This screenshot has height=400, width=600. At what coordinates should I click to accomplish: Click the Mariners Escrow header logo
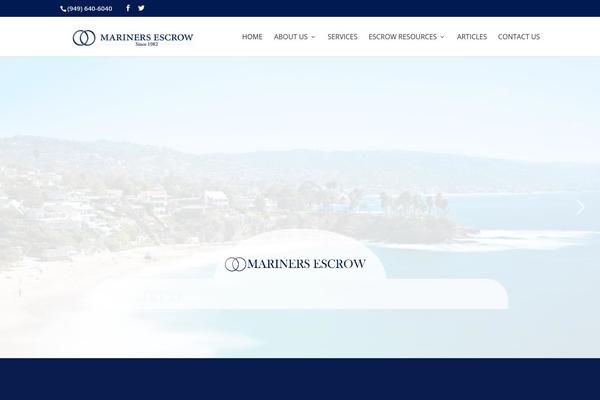tap(133, 38)
